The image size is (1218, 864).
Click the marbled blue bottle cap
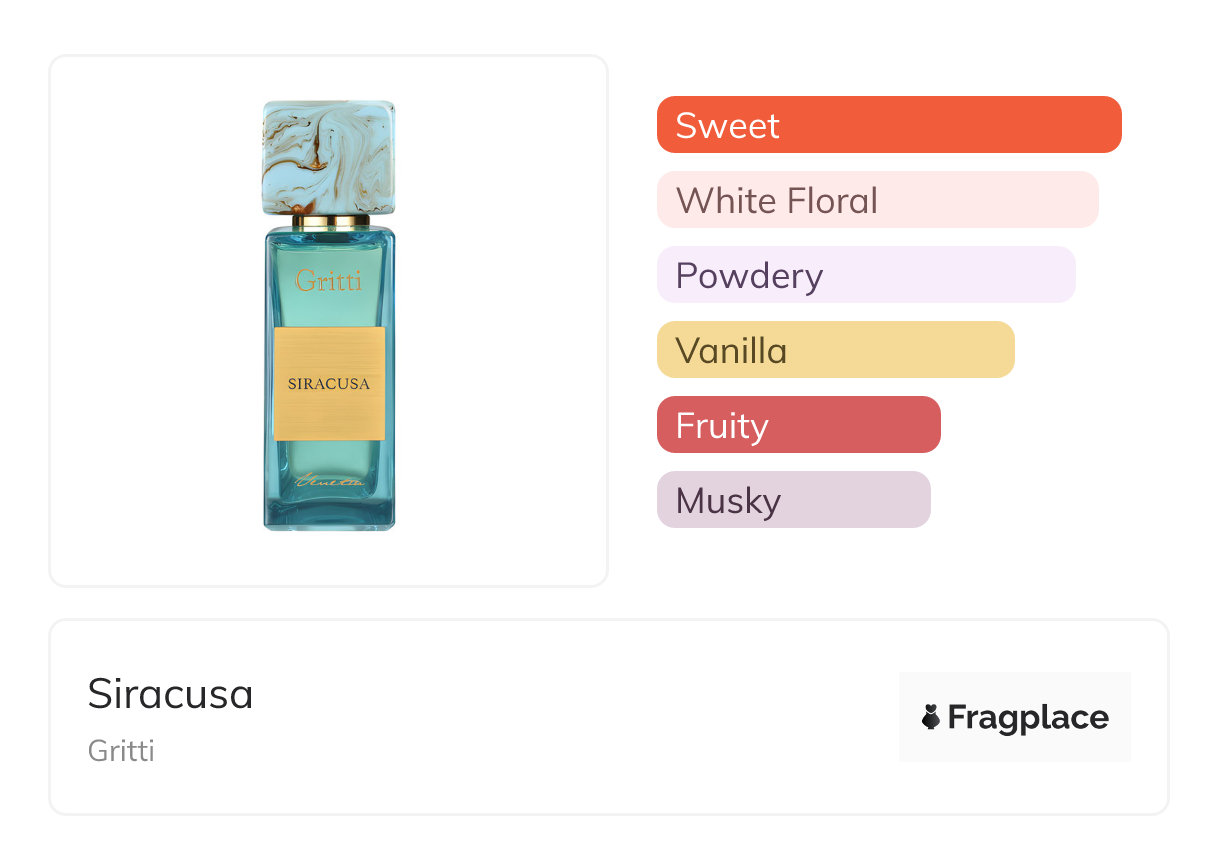[329, 157]
